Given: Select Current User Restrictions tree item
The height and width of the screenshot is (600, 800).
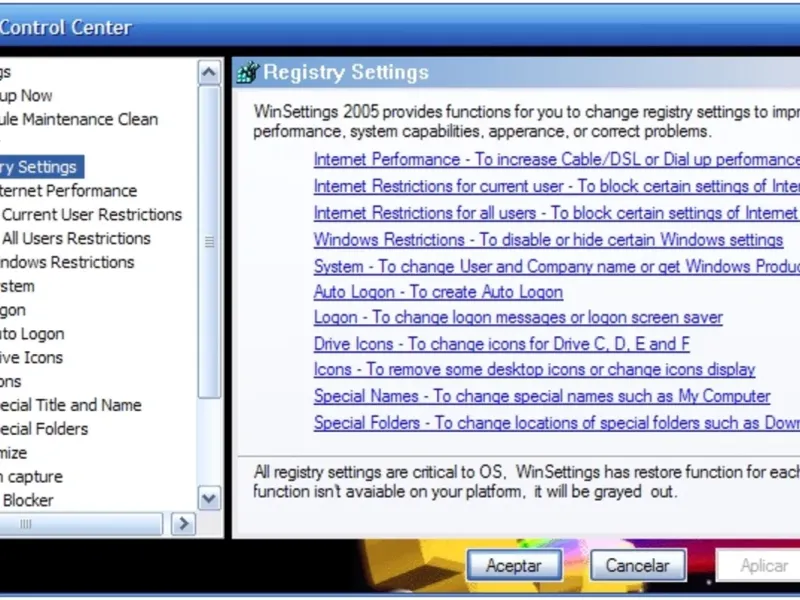Looking at the screenshot, I should [91, 215].
